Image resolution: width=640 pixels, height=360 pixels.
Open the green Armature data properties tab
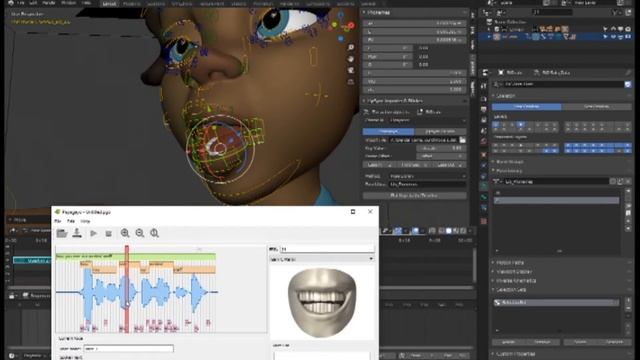(x=484, y=186)
